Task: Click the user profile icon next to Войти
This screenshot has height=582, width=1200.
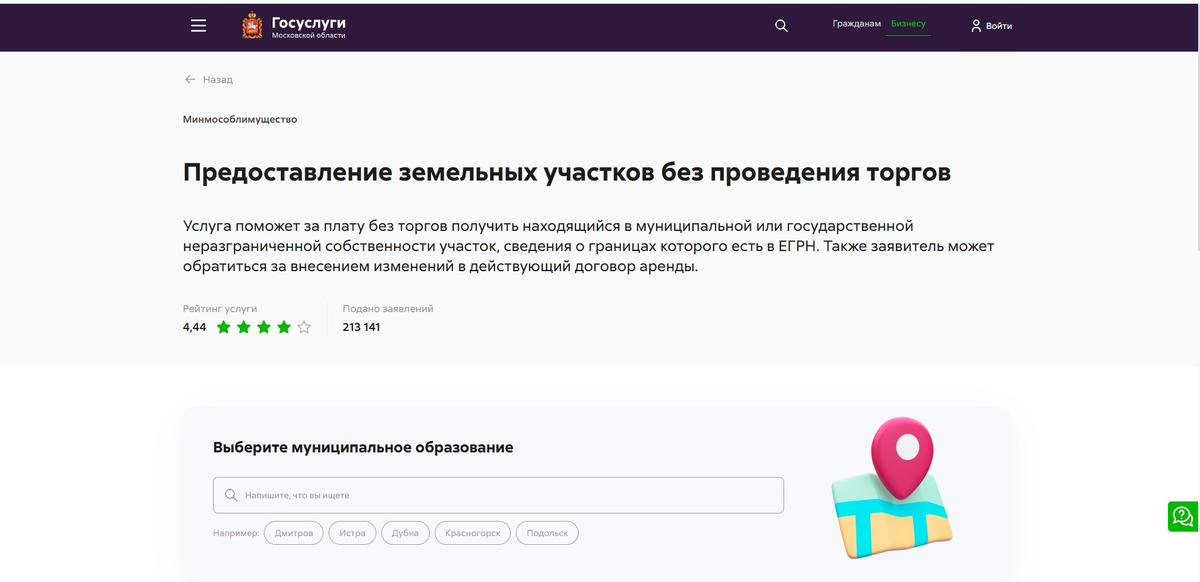Action: coord(976,26)
